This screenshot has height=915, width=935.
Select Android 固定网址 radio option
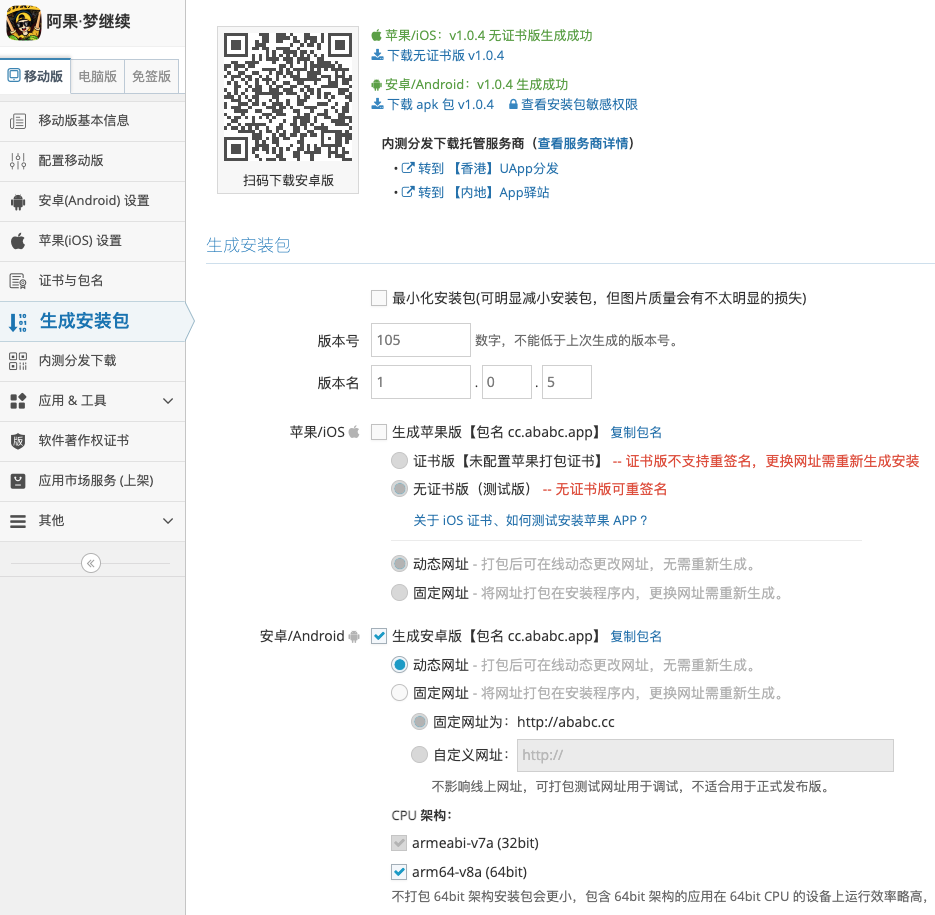(400, 693)
